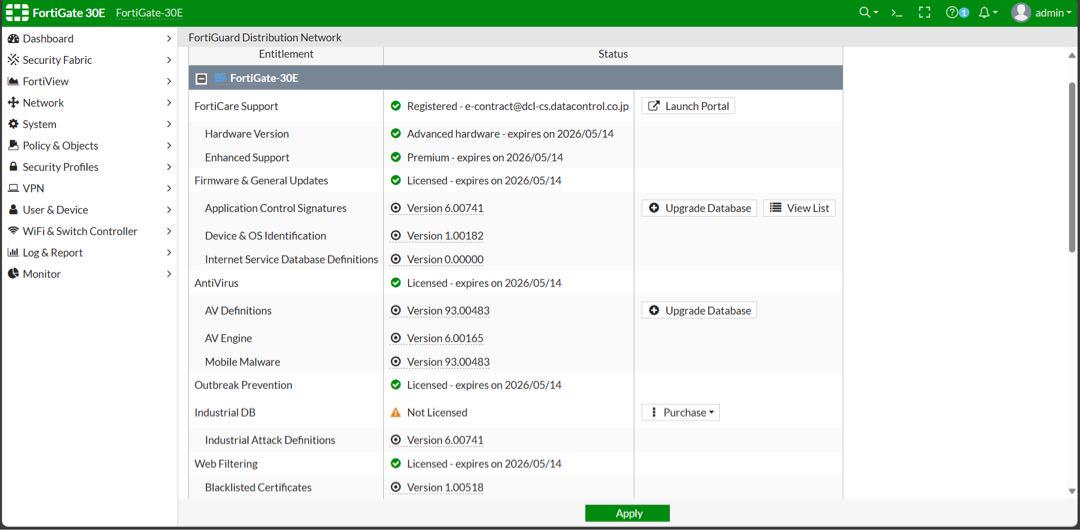
Task: Click the warning triangle for Industrial DB
Action: [x=395, y=412]
